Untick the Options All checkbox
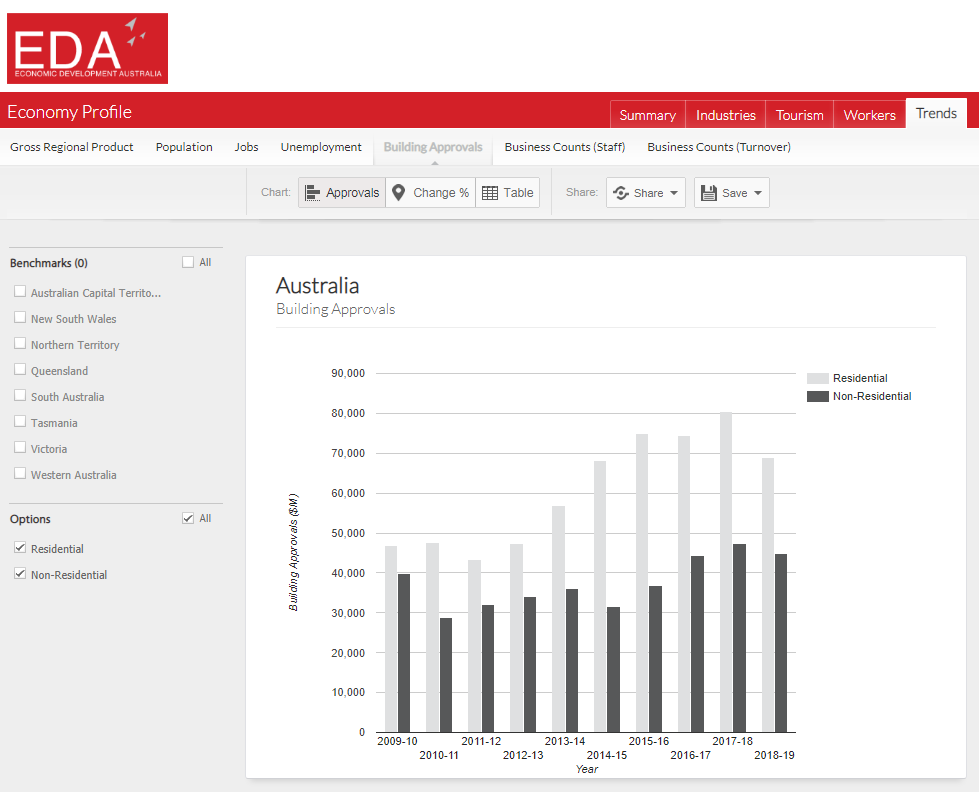Image resolution: width=979 pixels, height=792 pixels. pyautogui.click(x=188, y=518)
